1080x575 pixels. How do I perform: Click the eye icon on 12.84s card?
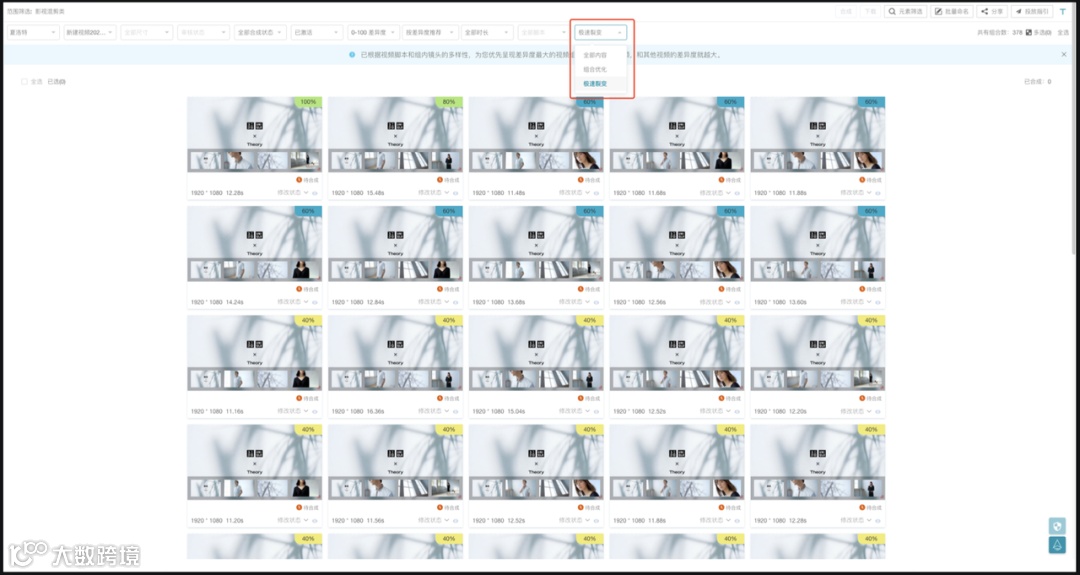[455, 302]
